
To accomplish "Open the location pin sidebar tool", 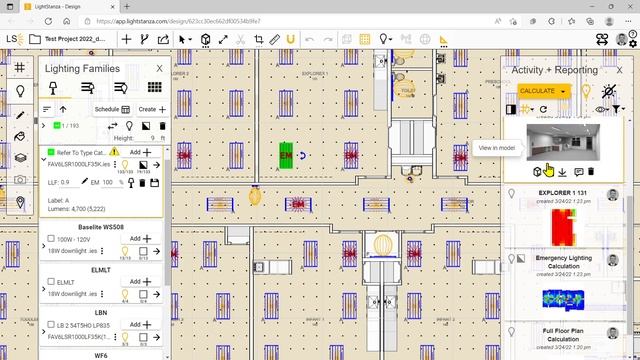I will pyautogui.click(x=20, y=202).
